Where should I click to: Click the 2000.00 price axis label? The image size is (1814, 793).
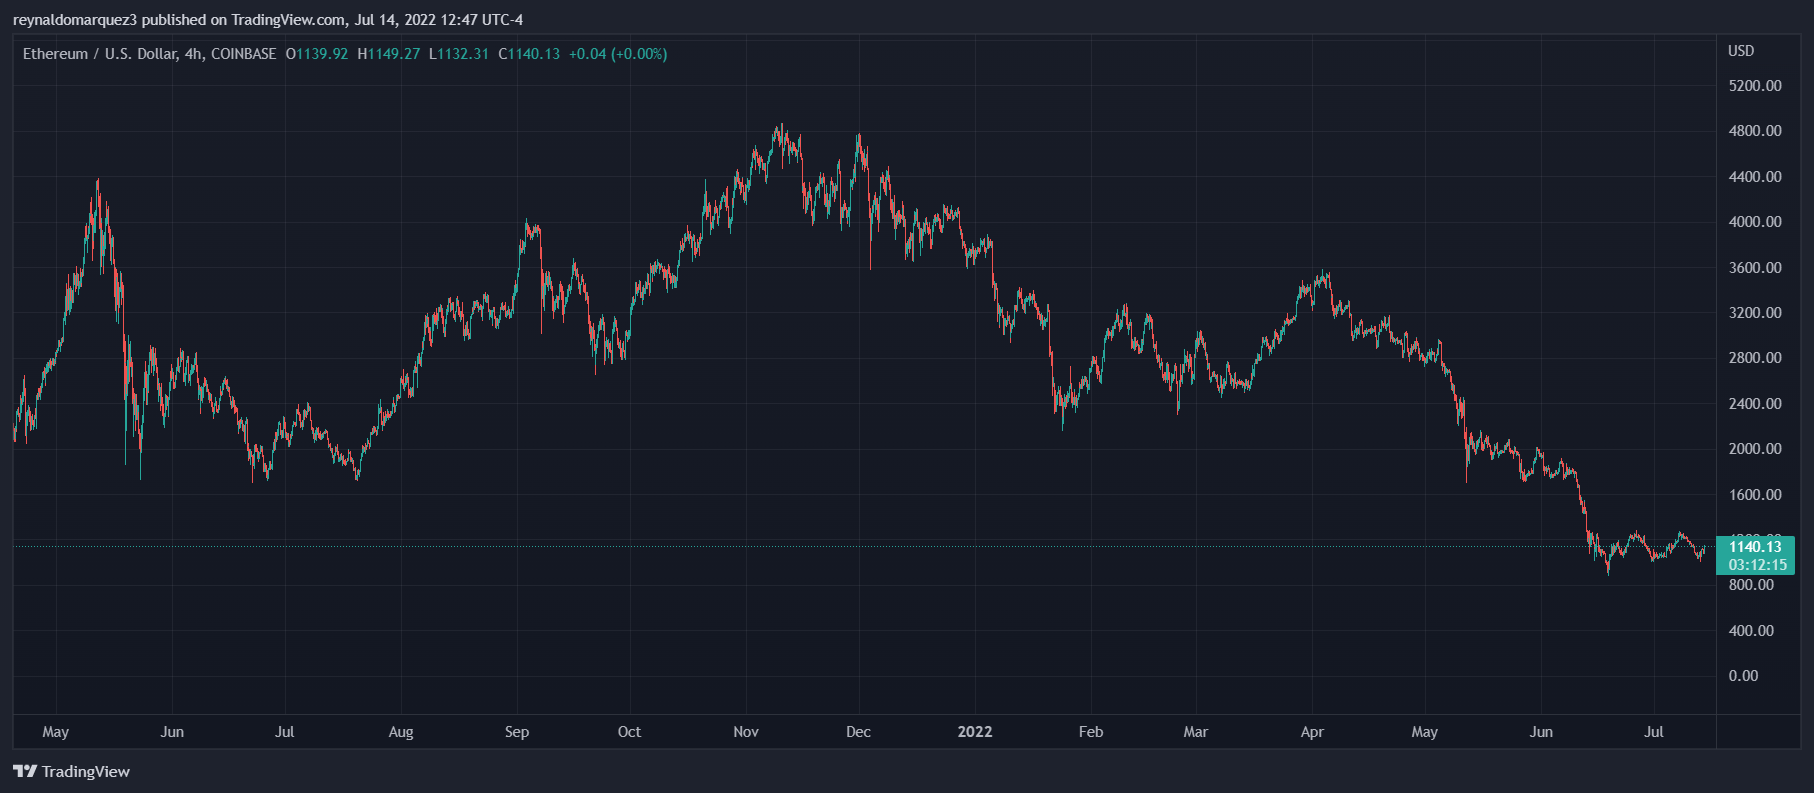click(1755, 449)
